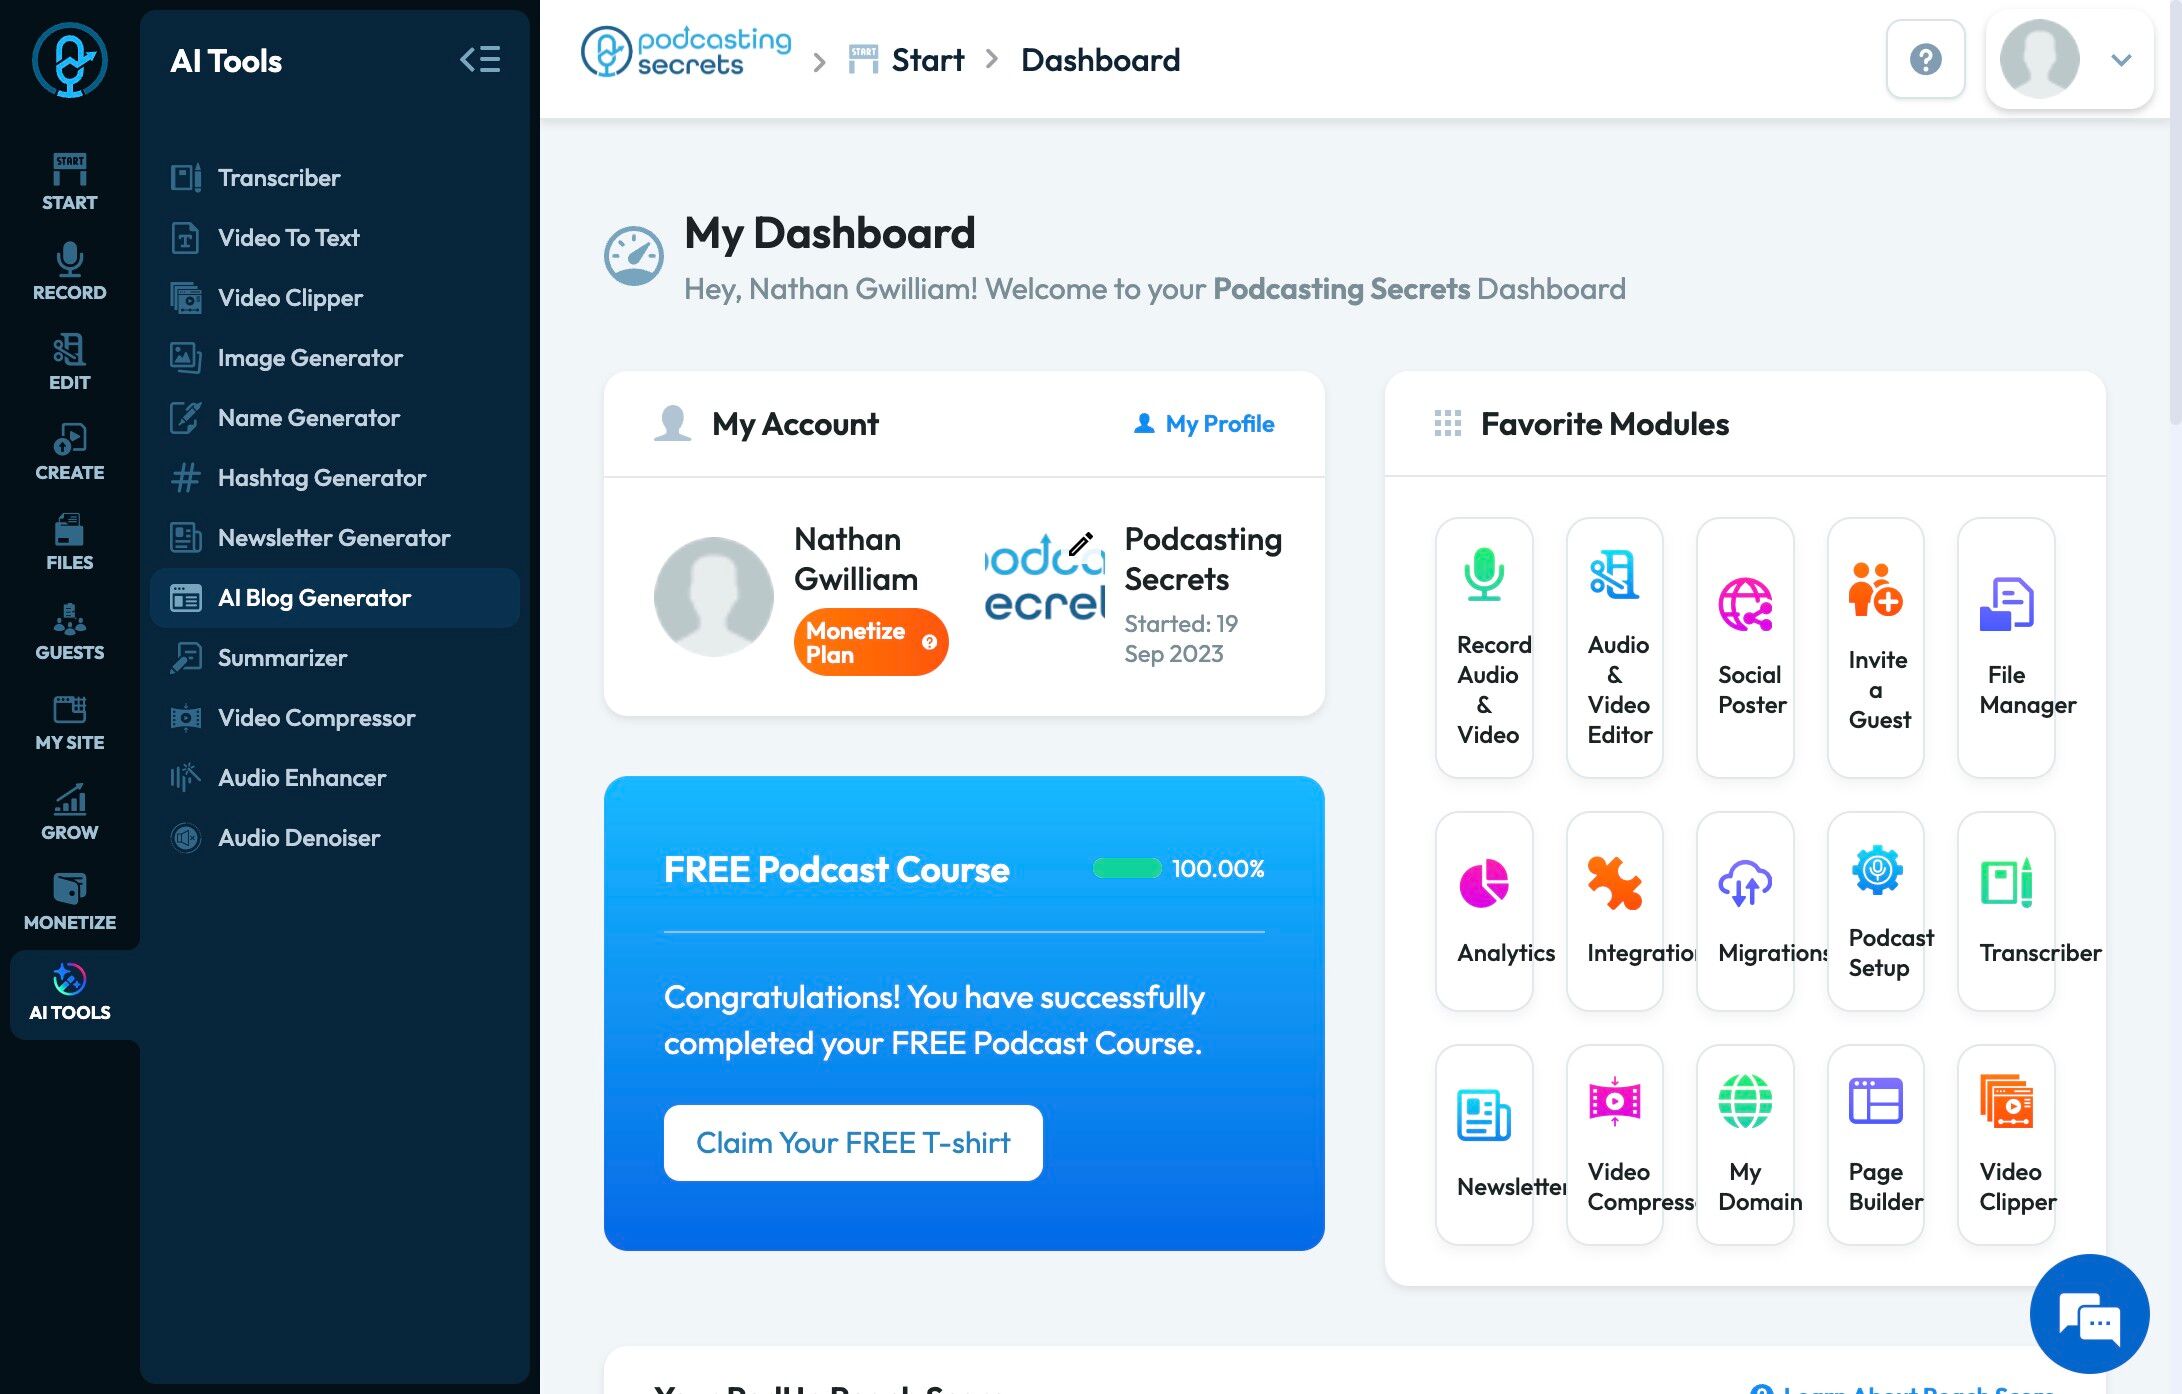Click the course progress bar
This screenshot has width=2182, height=1394.
[1127, 868]
